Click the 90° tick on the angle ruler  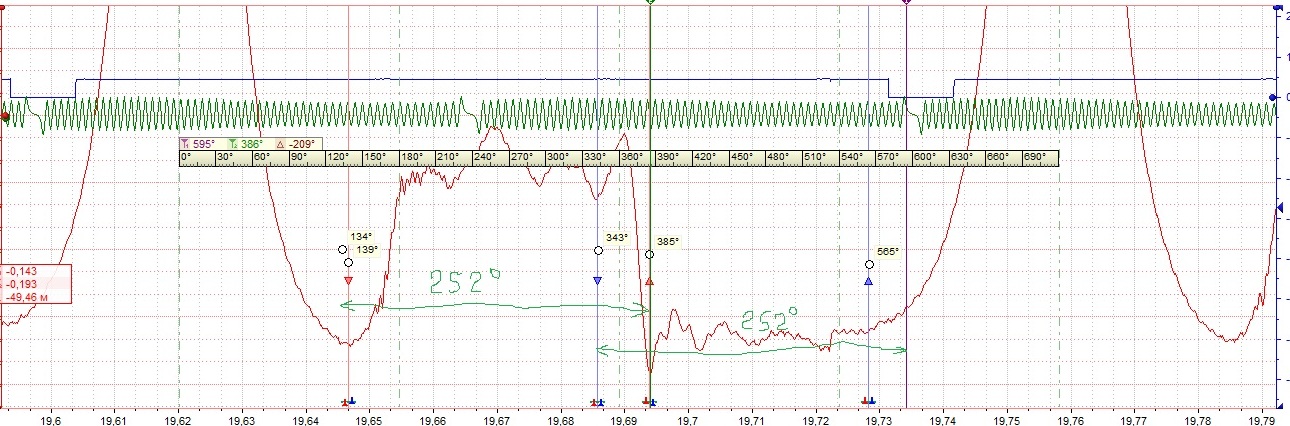297,158
